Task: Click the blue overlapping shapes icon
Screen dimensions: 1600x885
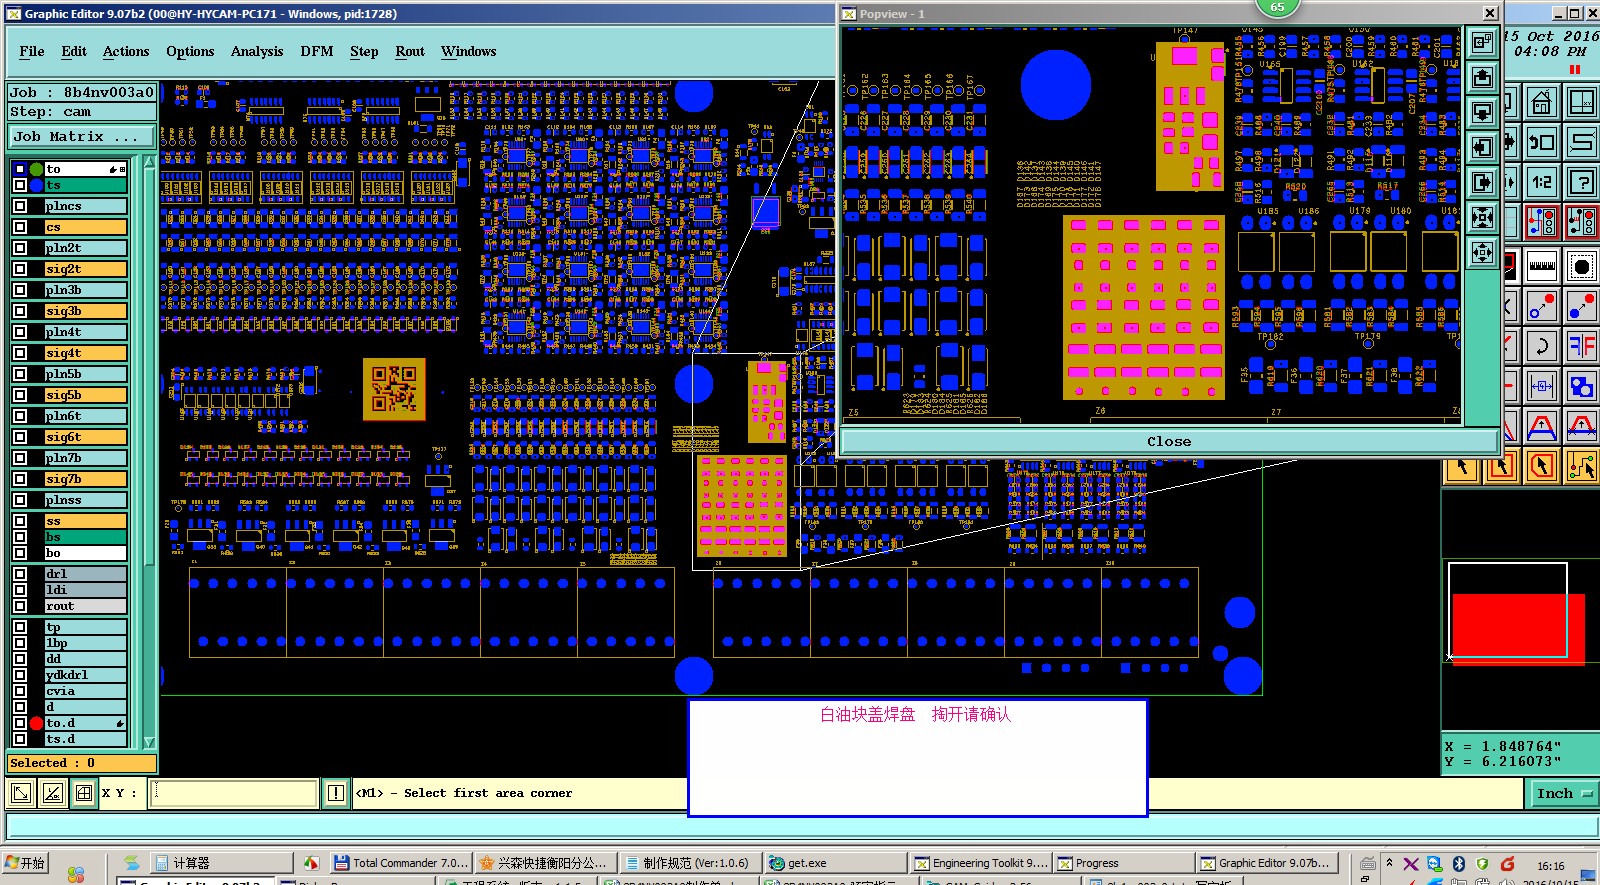Action: tap(1581, 387)
